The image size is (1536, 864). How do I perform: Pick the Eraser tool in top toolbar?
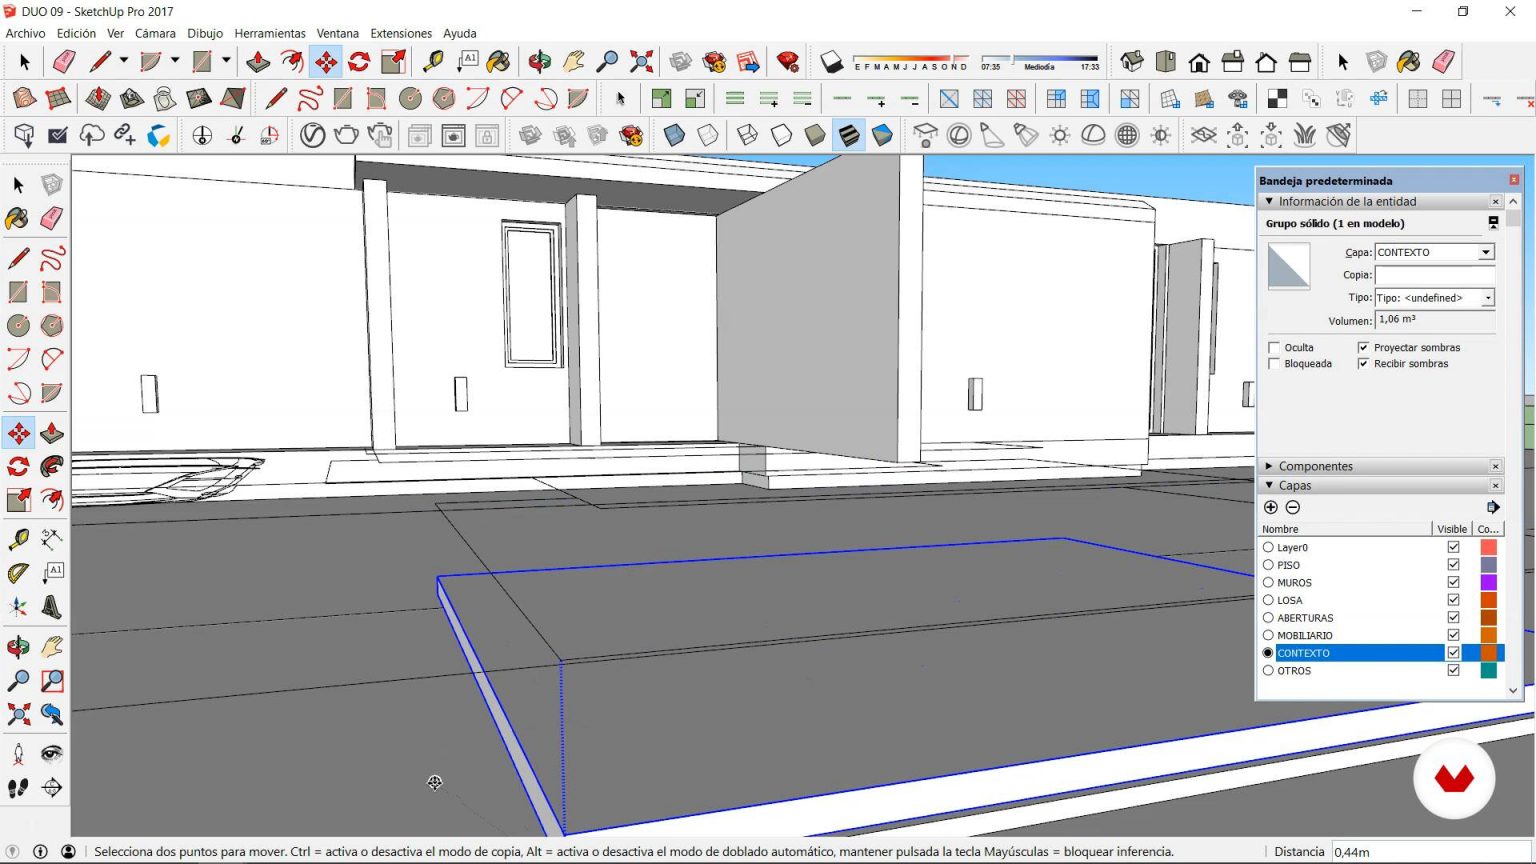pyautogui.click(x=64, y=62)
